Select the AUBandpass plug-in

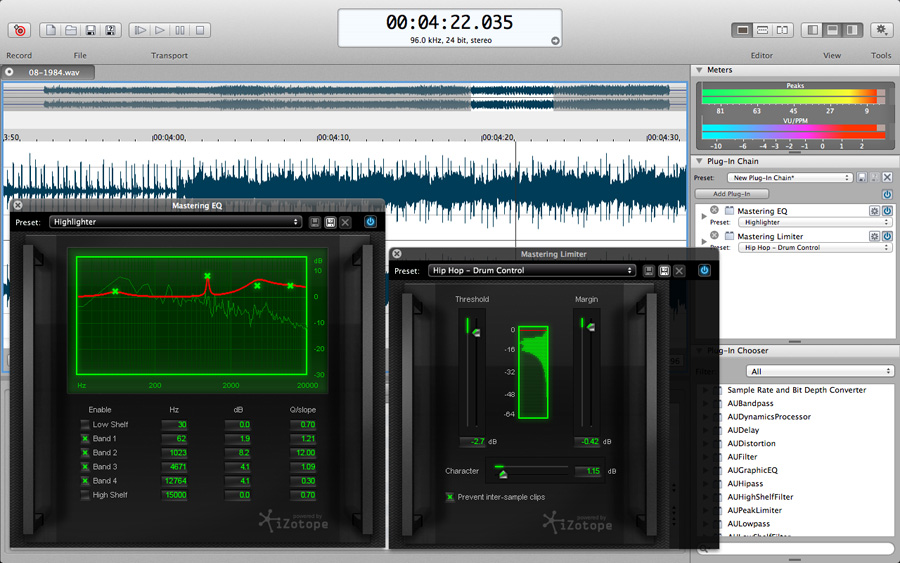pos(750,403)
